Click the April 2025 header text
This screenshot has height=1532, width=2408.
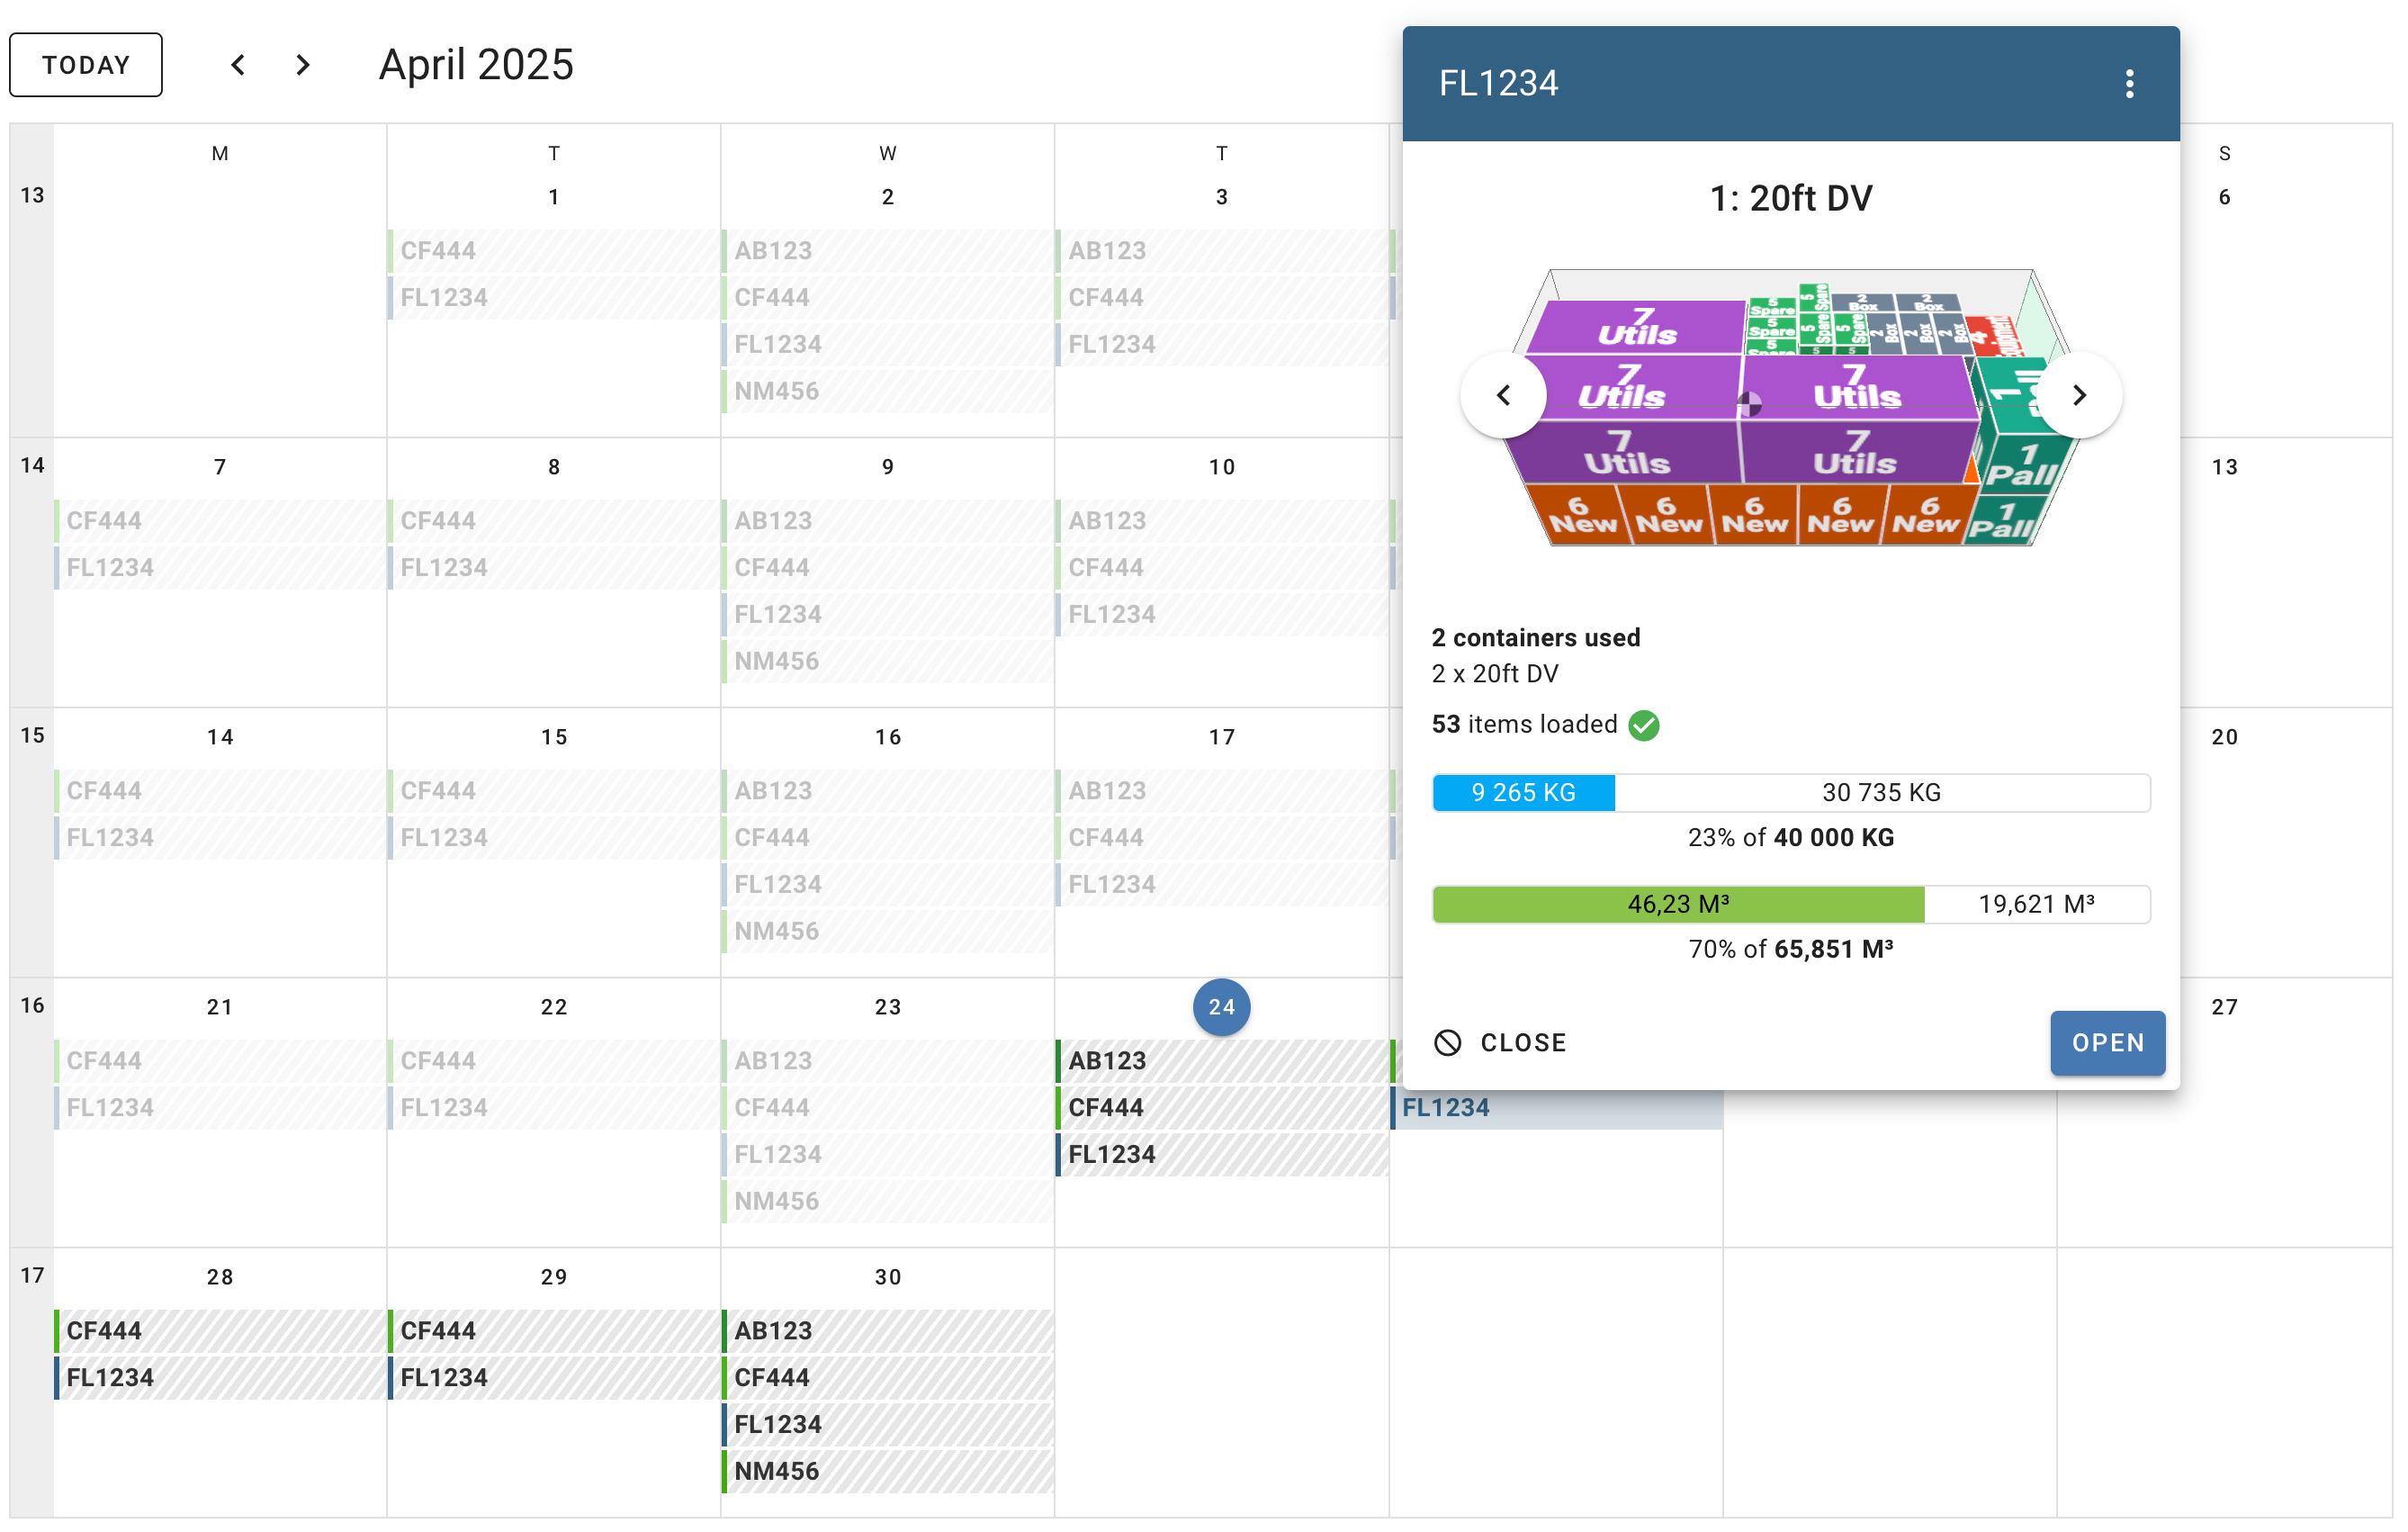pyautogui.click(x=475, y=64)
